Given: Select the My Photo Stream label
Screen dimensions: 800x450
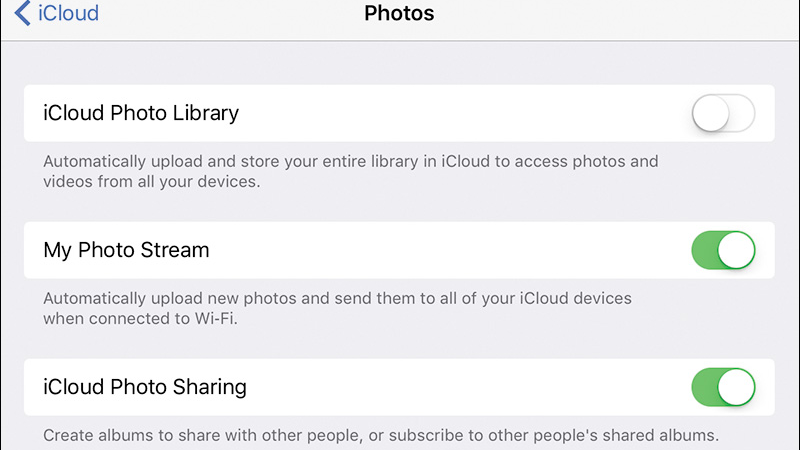Looking at the screenshot, I should click(x=126, y=250).
